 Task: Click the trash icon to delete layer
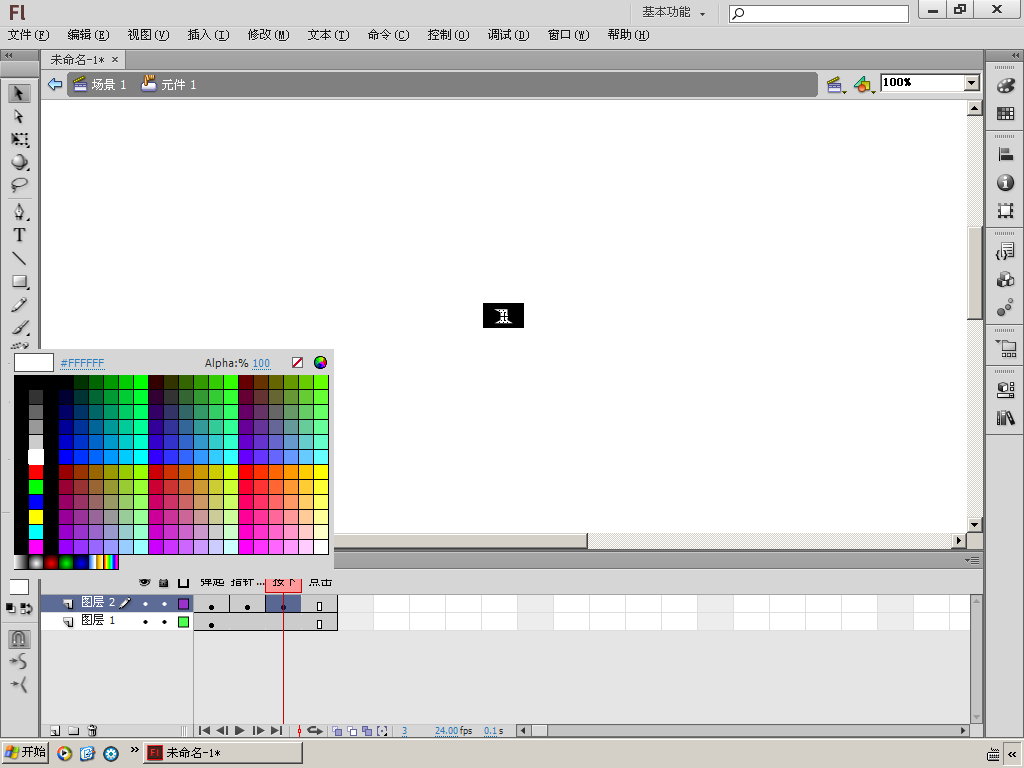coord(92,731)
